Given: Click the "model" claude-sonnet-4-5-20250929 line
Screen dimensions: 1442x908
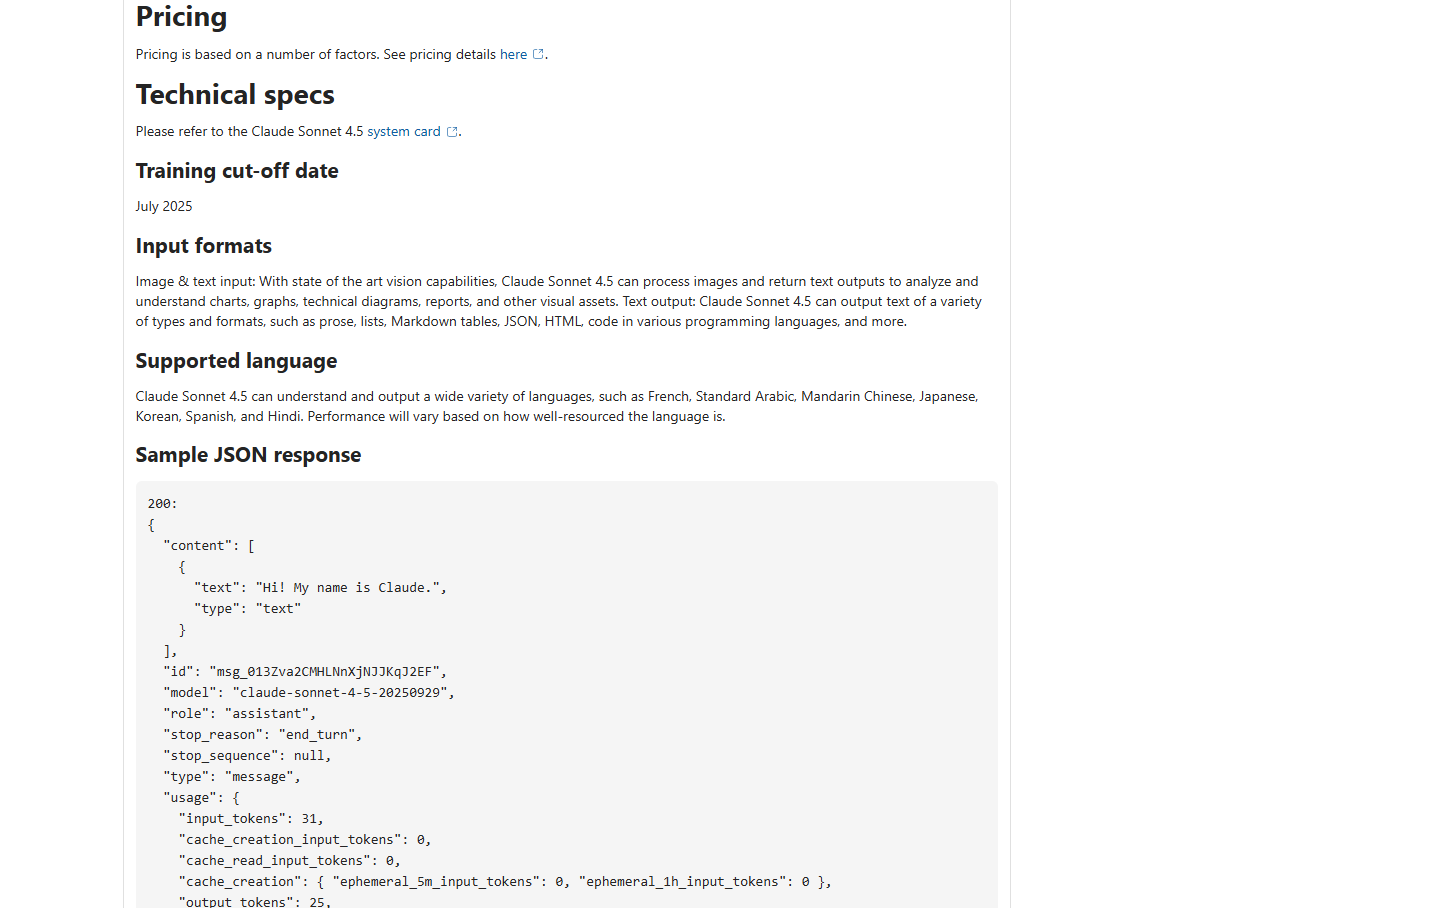Looking at the screenshot, I should click(309, 693).
